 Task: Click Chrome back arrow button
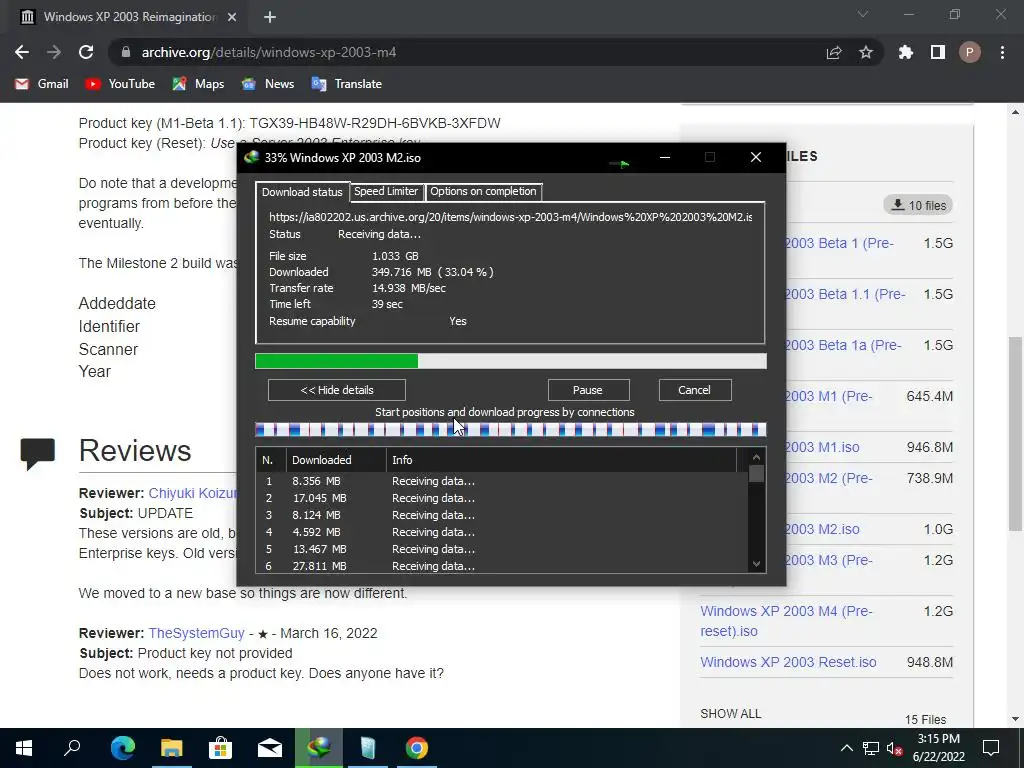pyautogui.click(x=22, y=52)
